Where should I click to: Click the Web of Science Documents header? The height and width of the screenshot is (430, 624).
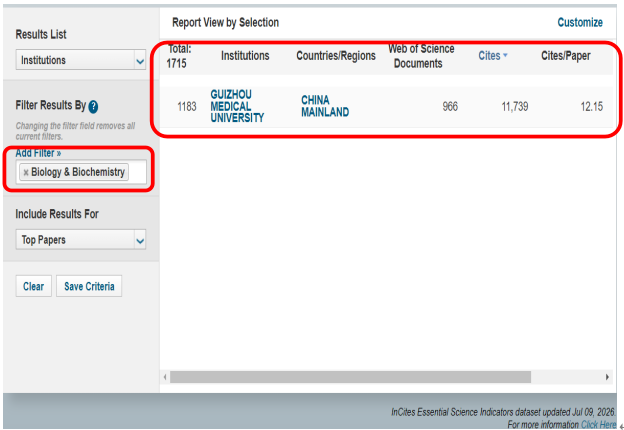click(x=421, y=56)
